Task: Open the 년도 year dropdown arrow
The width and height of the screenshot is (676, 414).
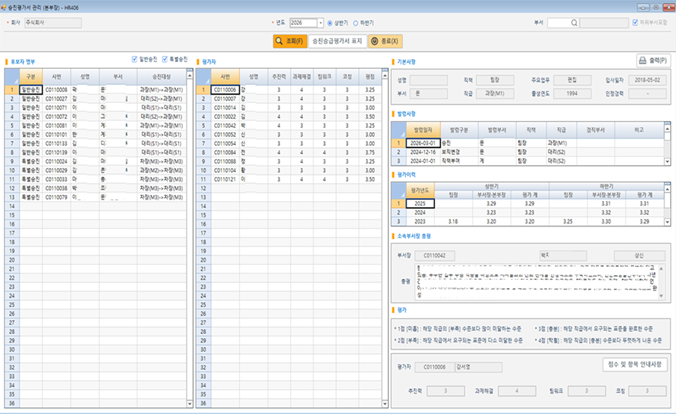Action: [x=320, y=23]
